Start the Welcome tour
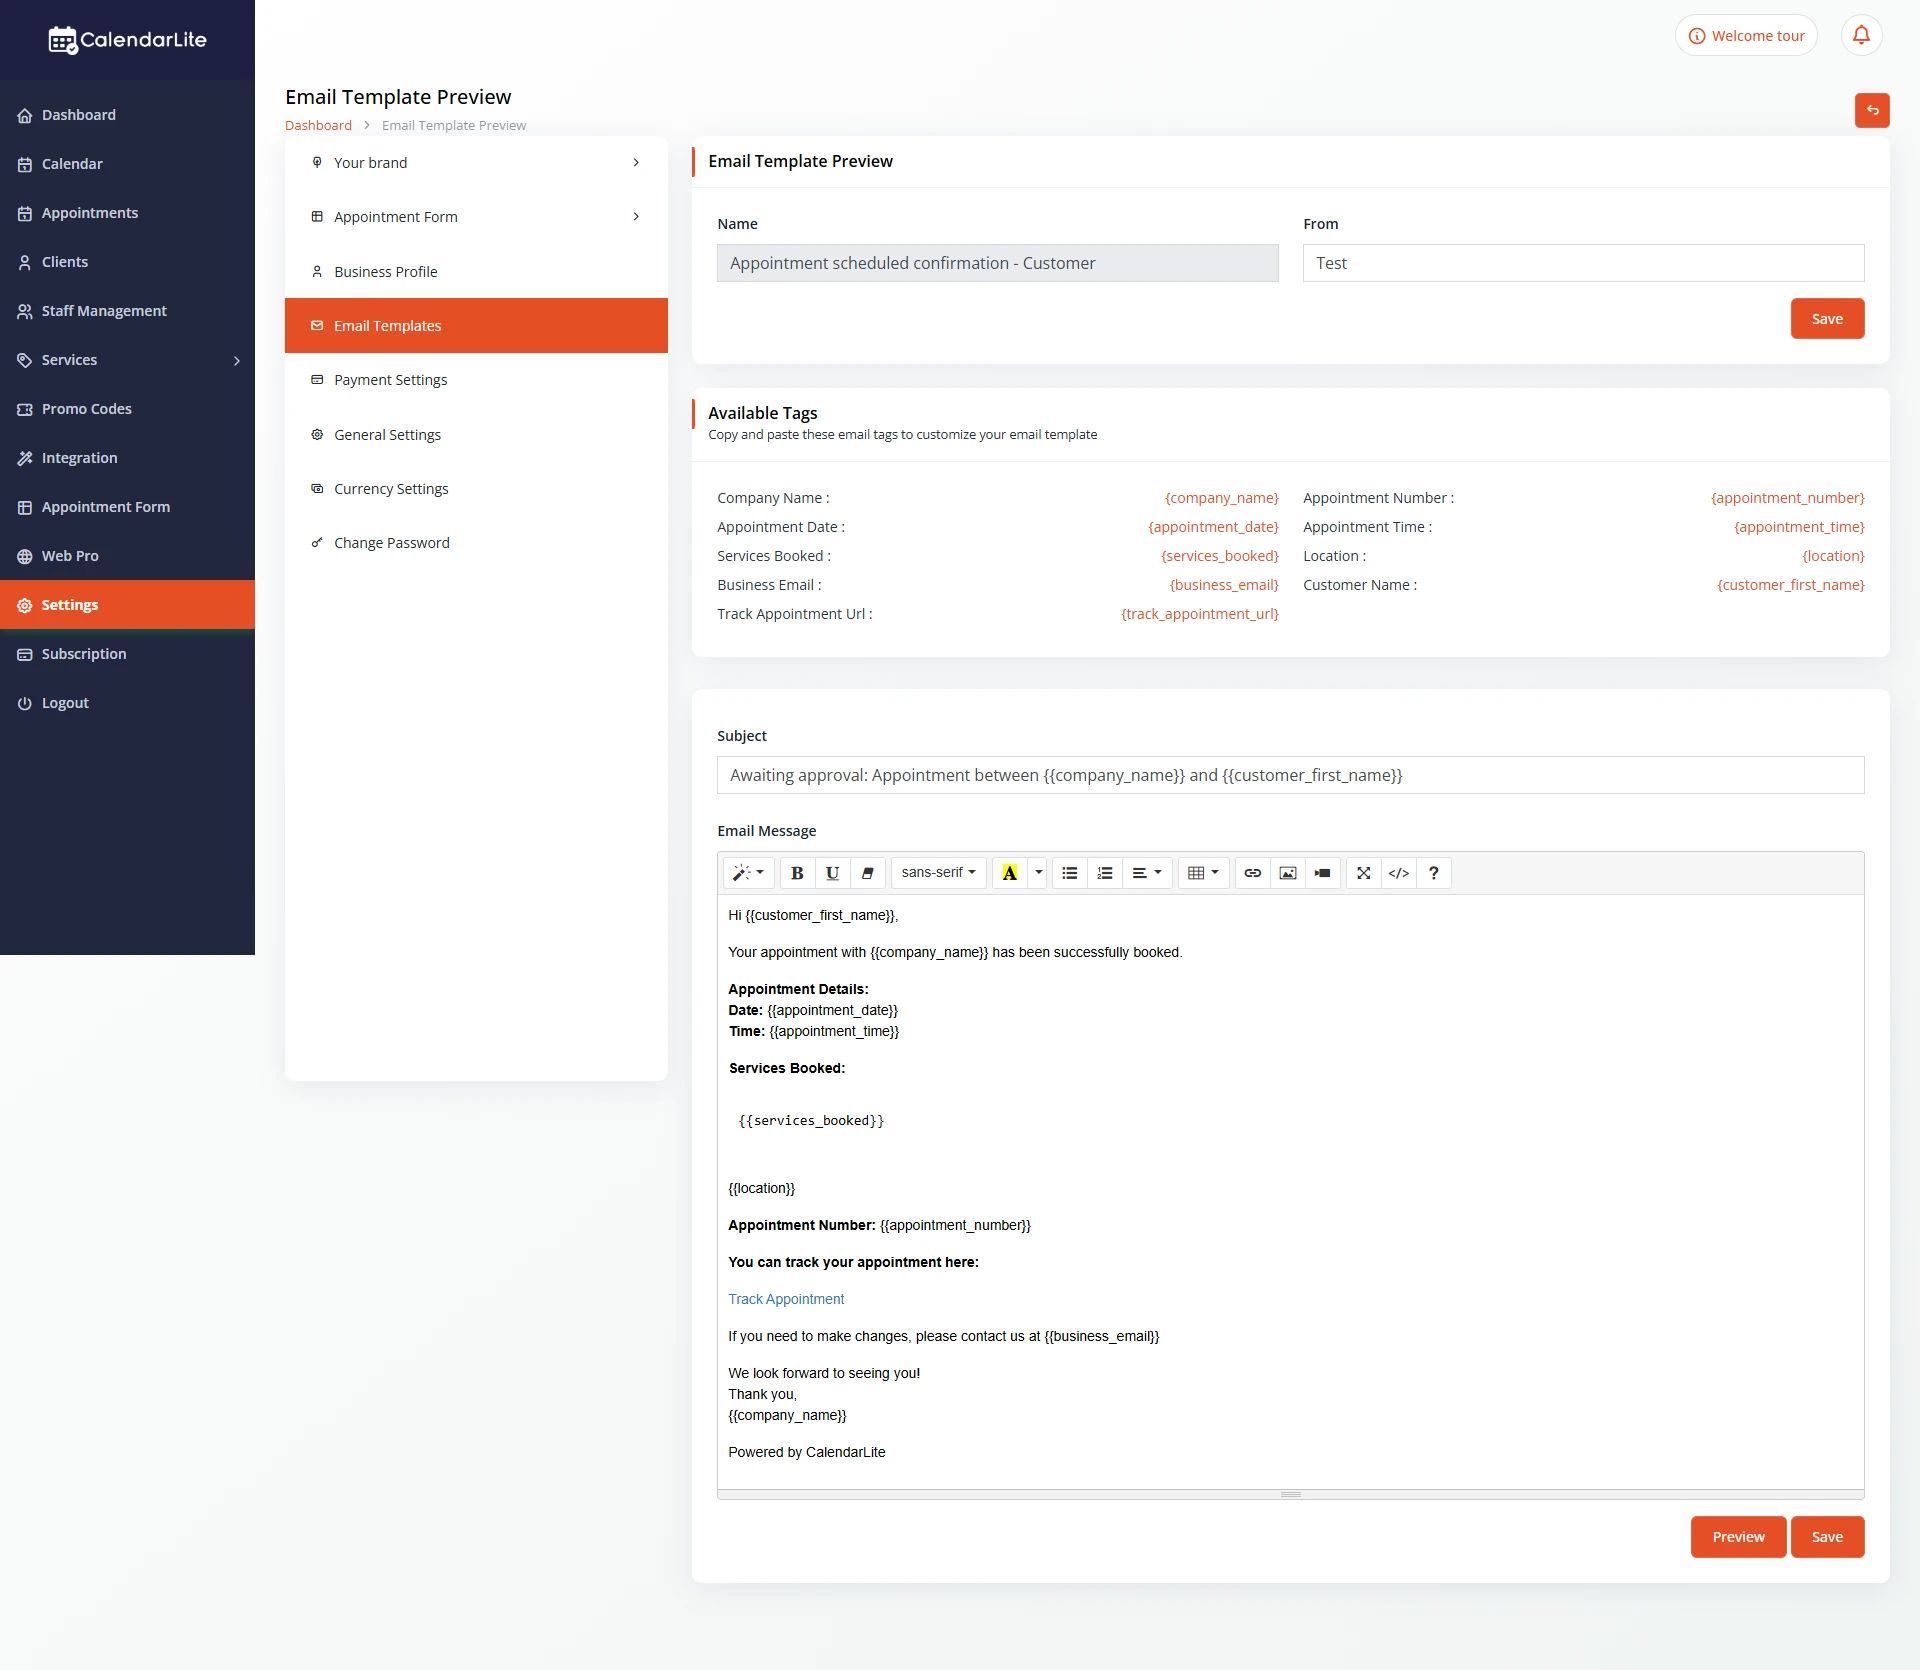The image size is (1920, 1670). coord(1746,35)
